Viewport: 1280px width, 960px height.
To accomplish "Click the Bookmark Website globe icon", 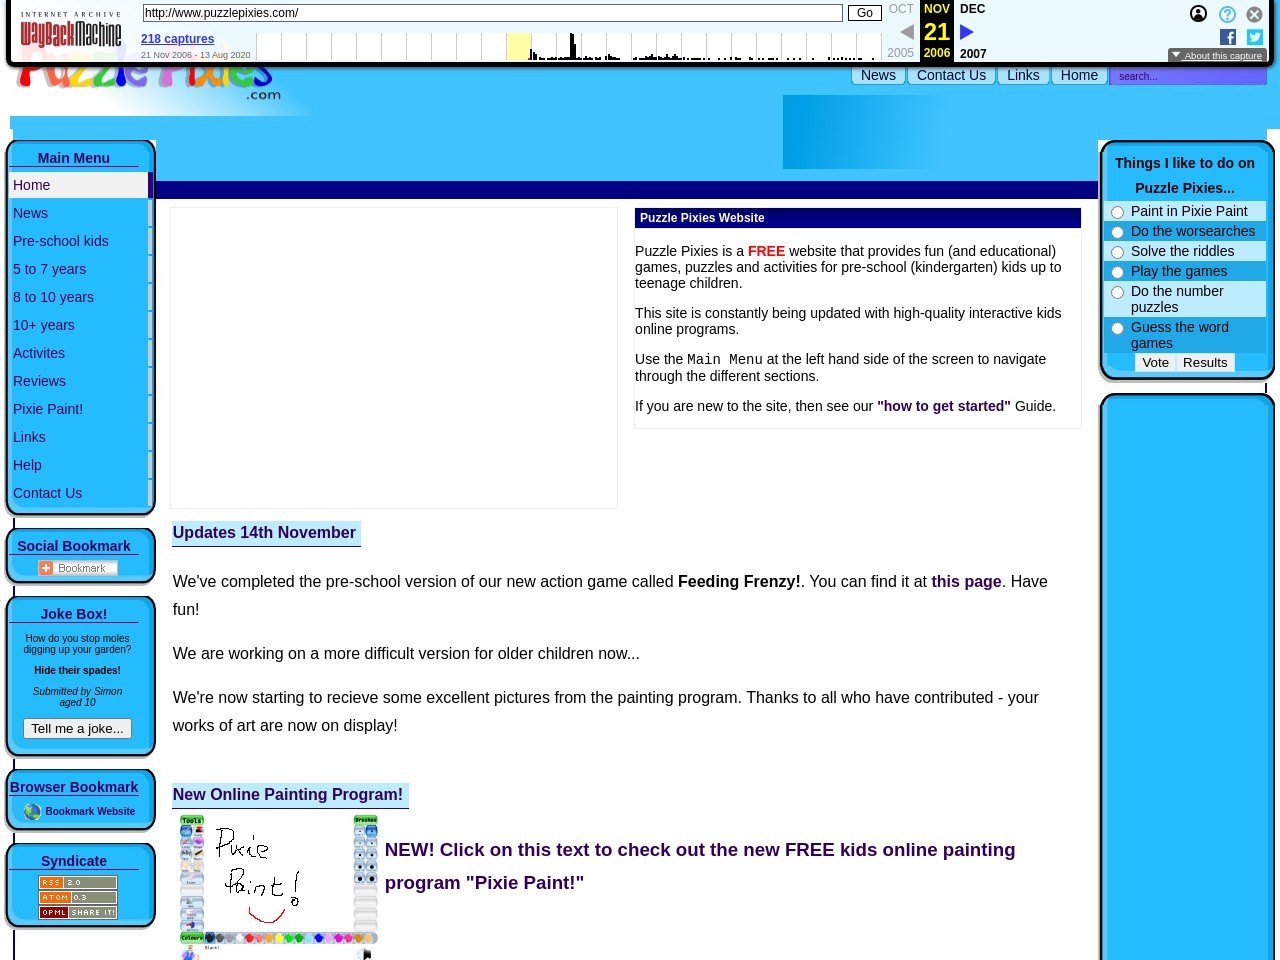I will (x=32, y=812).
